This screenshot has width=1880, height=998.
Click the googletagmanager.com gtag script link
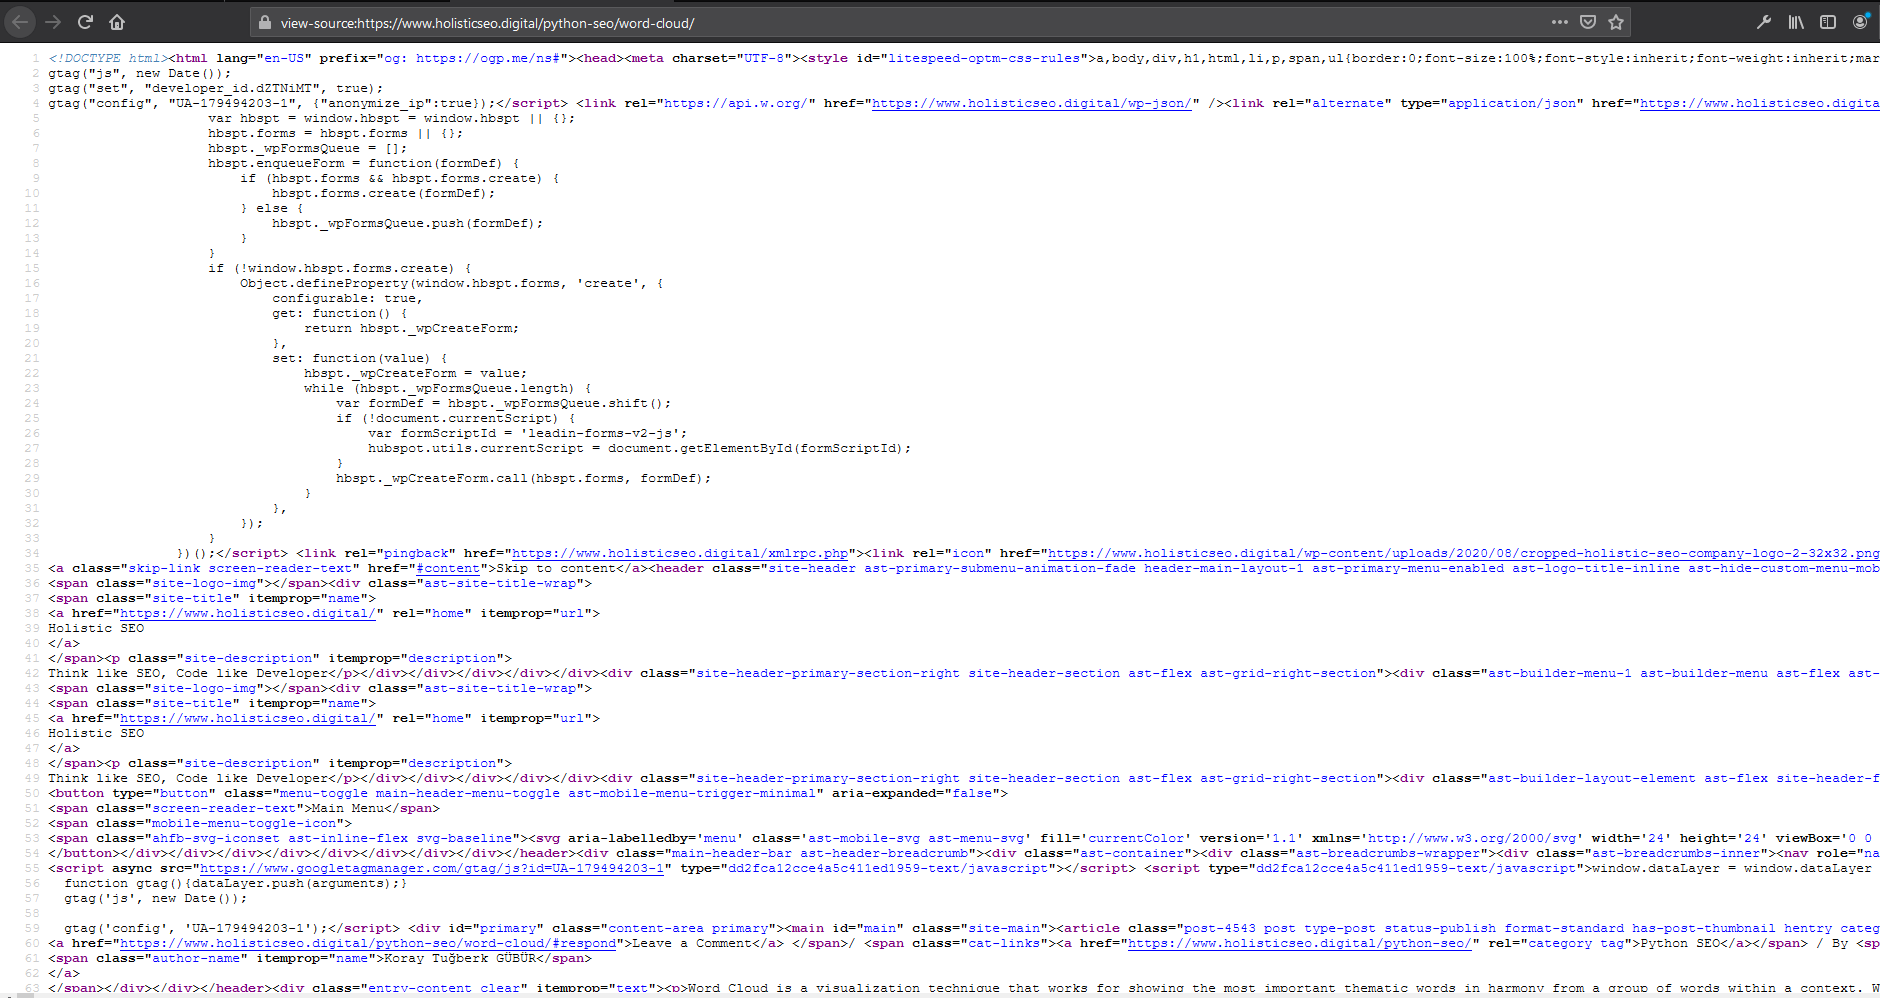click(x=430, y=868)
